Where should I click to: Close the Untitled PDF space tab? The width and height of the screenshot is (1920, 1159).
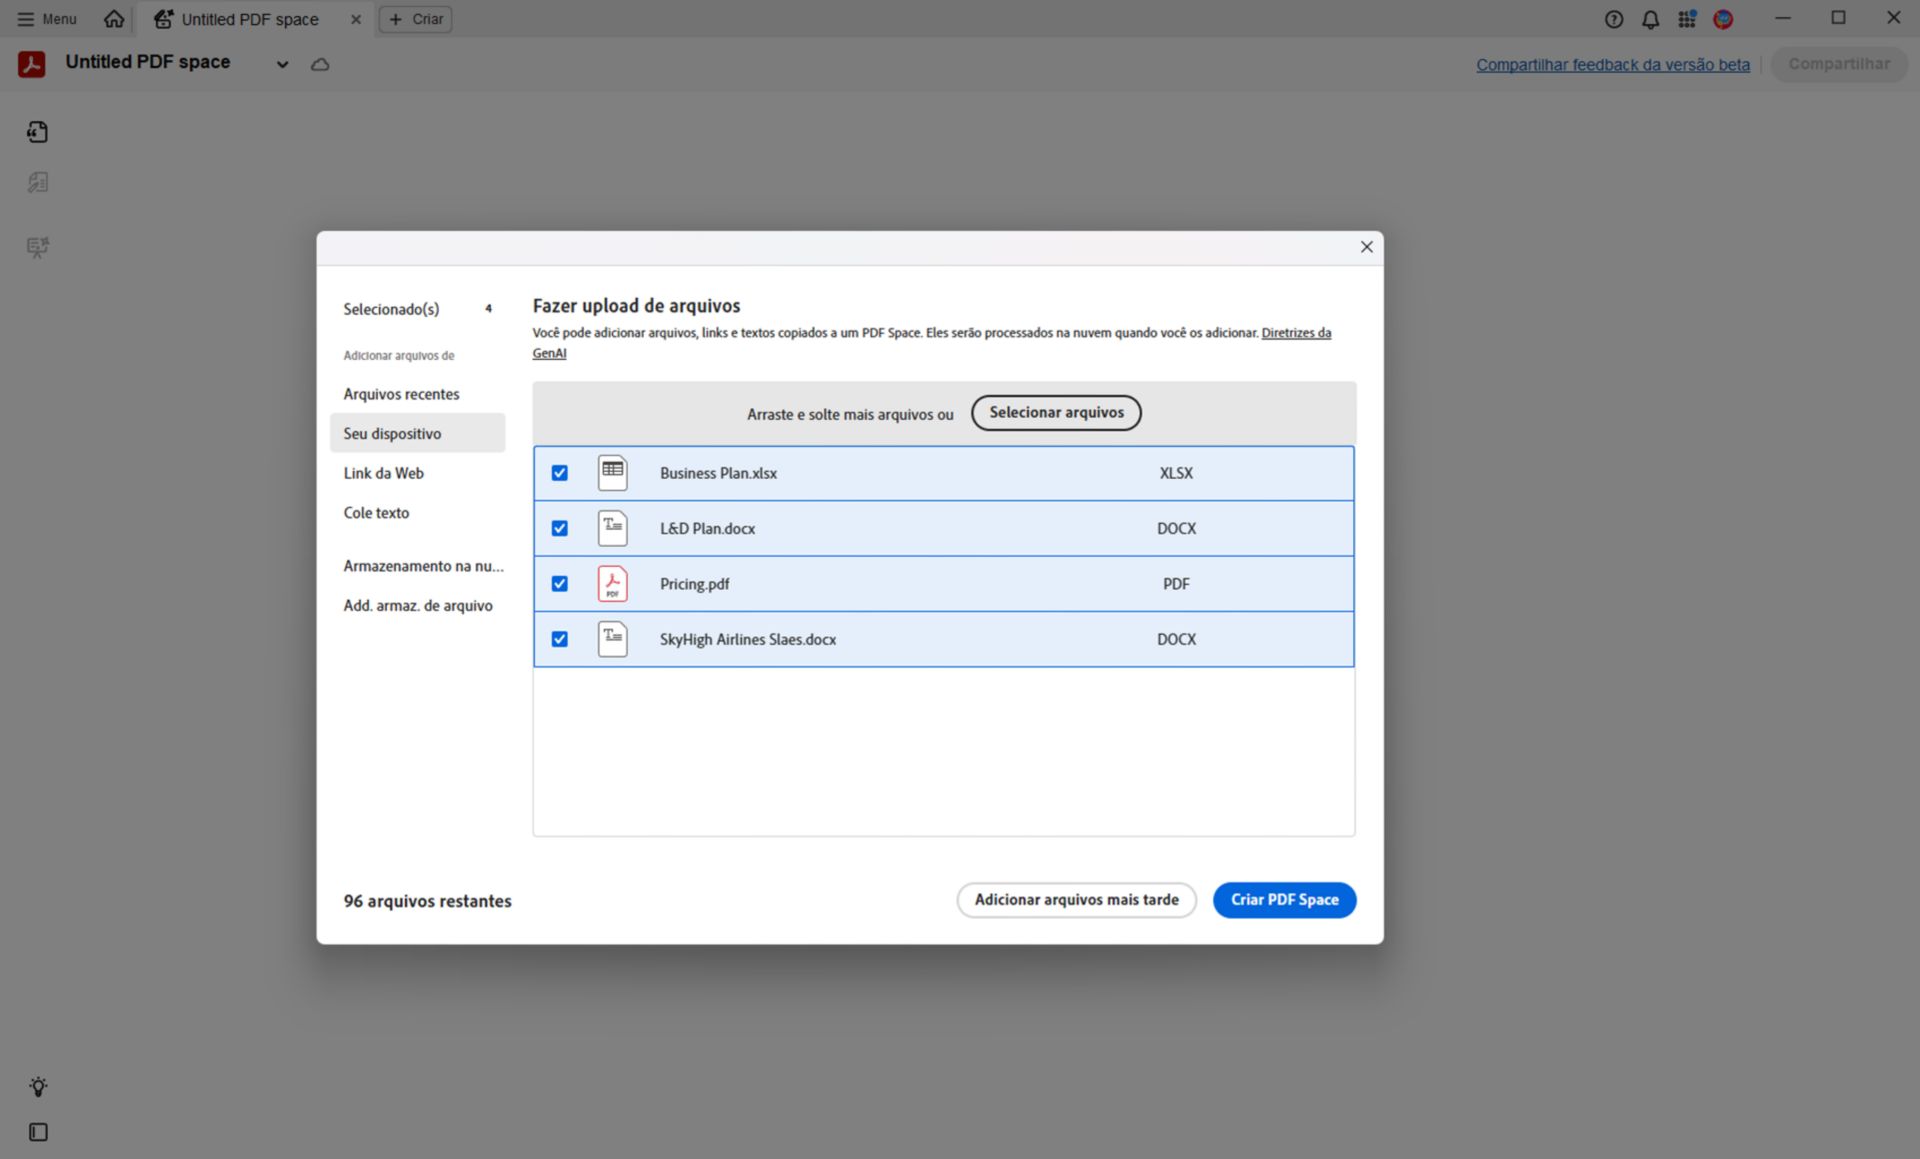pyautogui.click(x=355, y=19)
